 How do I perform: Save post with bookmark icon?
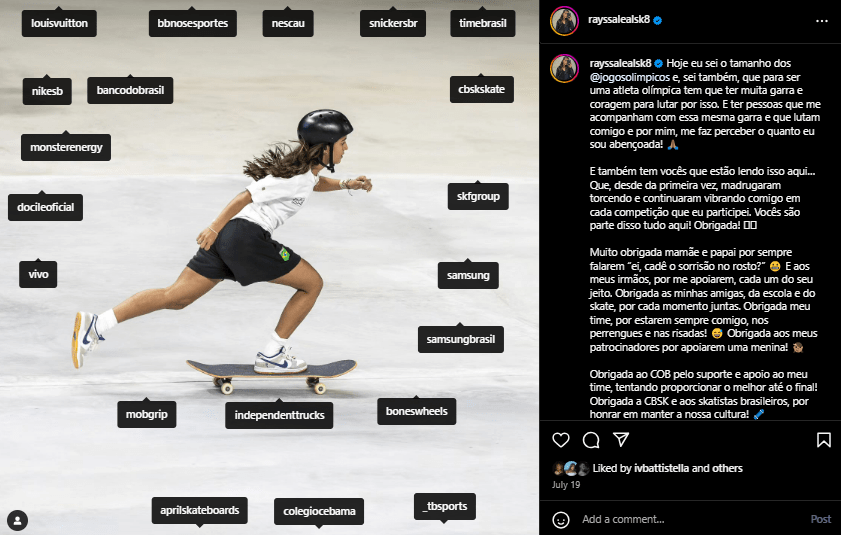823,440
